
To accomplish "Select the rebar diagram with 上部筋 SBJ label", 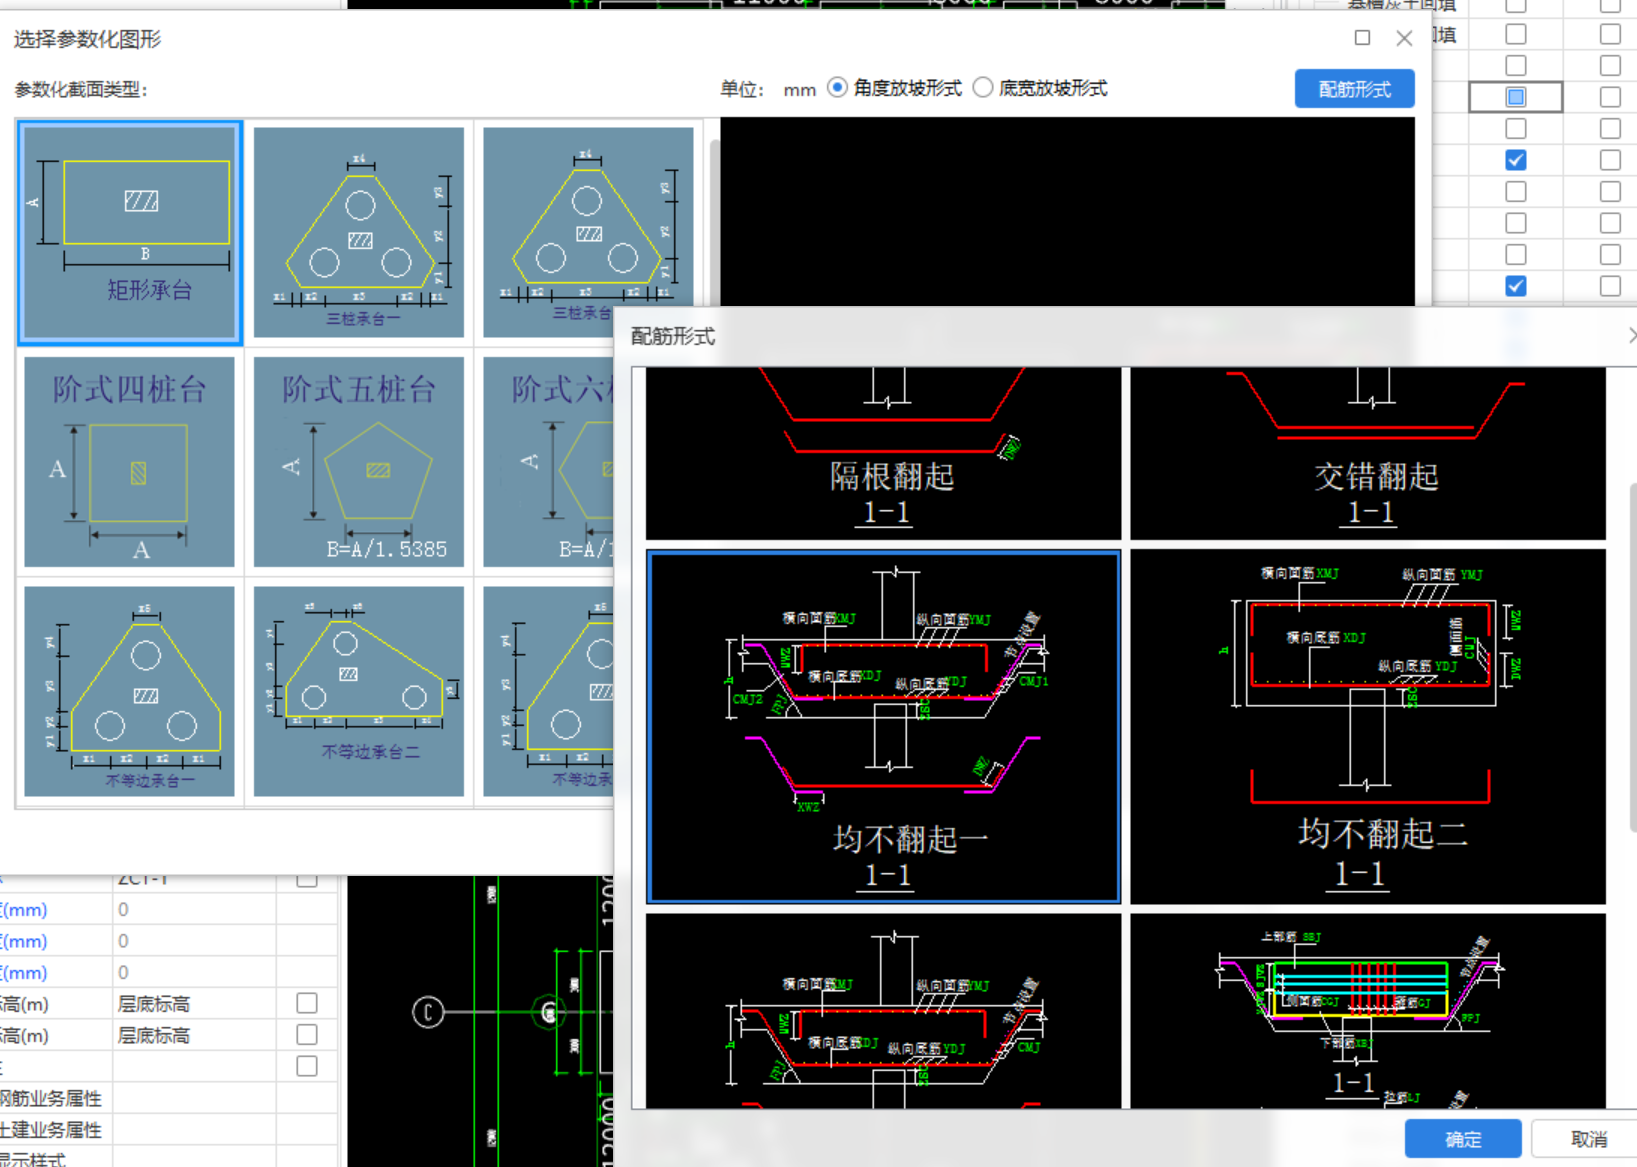I will (1368, 1011).
